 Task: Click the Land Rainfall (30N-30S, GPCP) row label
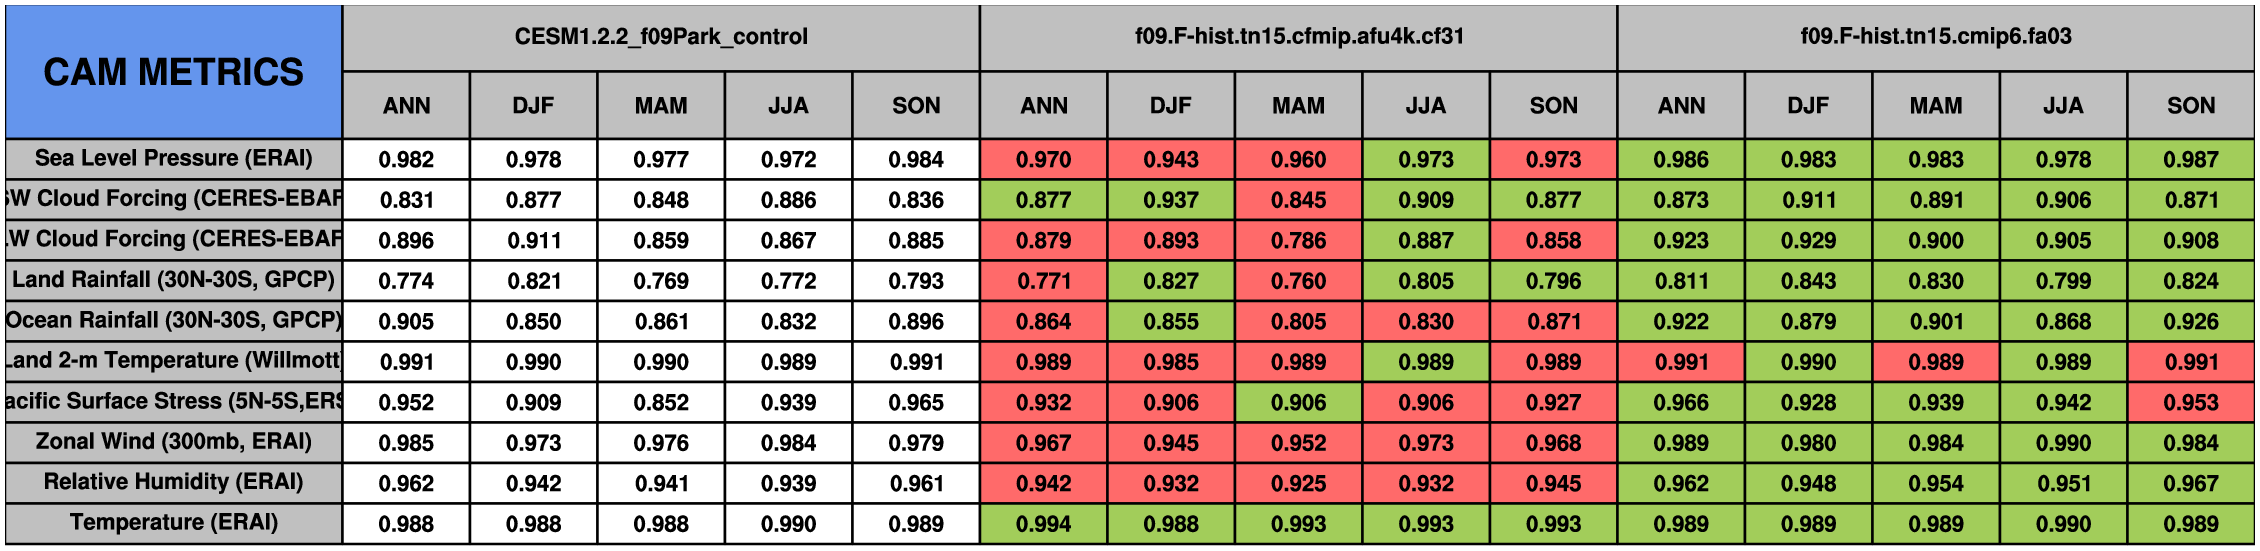173,280
